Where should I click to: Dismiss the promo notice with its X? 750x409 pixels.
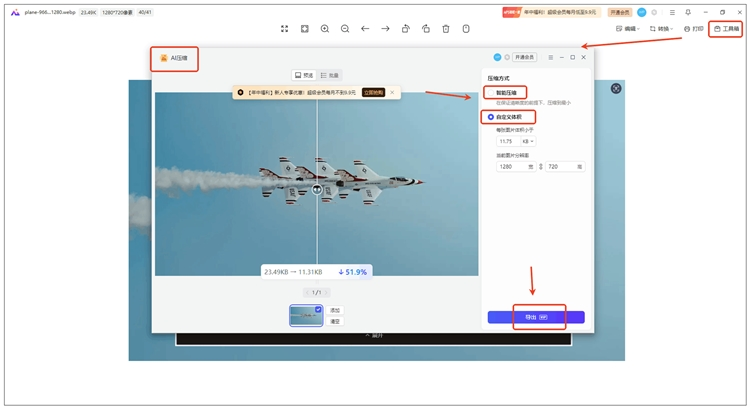pos(392,92)
